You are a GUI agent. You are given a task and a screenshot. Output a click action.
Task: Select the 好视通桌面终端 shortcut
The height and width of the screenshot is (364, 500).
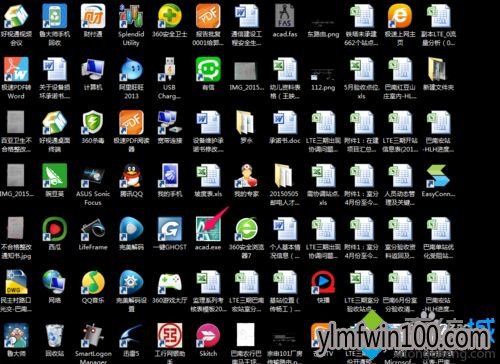[55, 131]
